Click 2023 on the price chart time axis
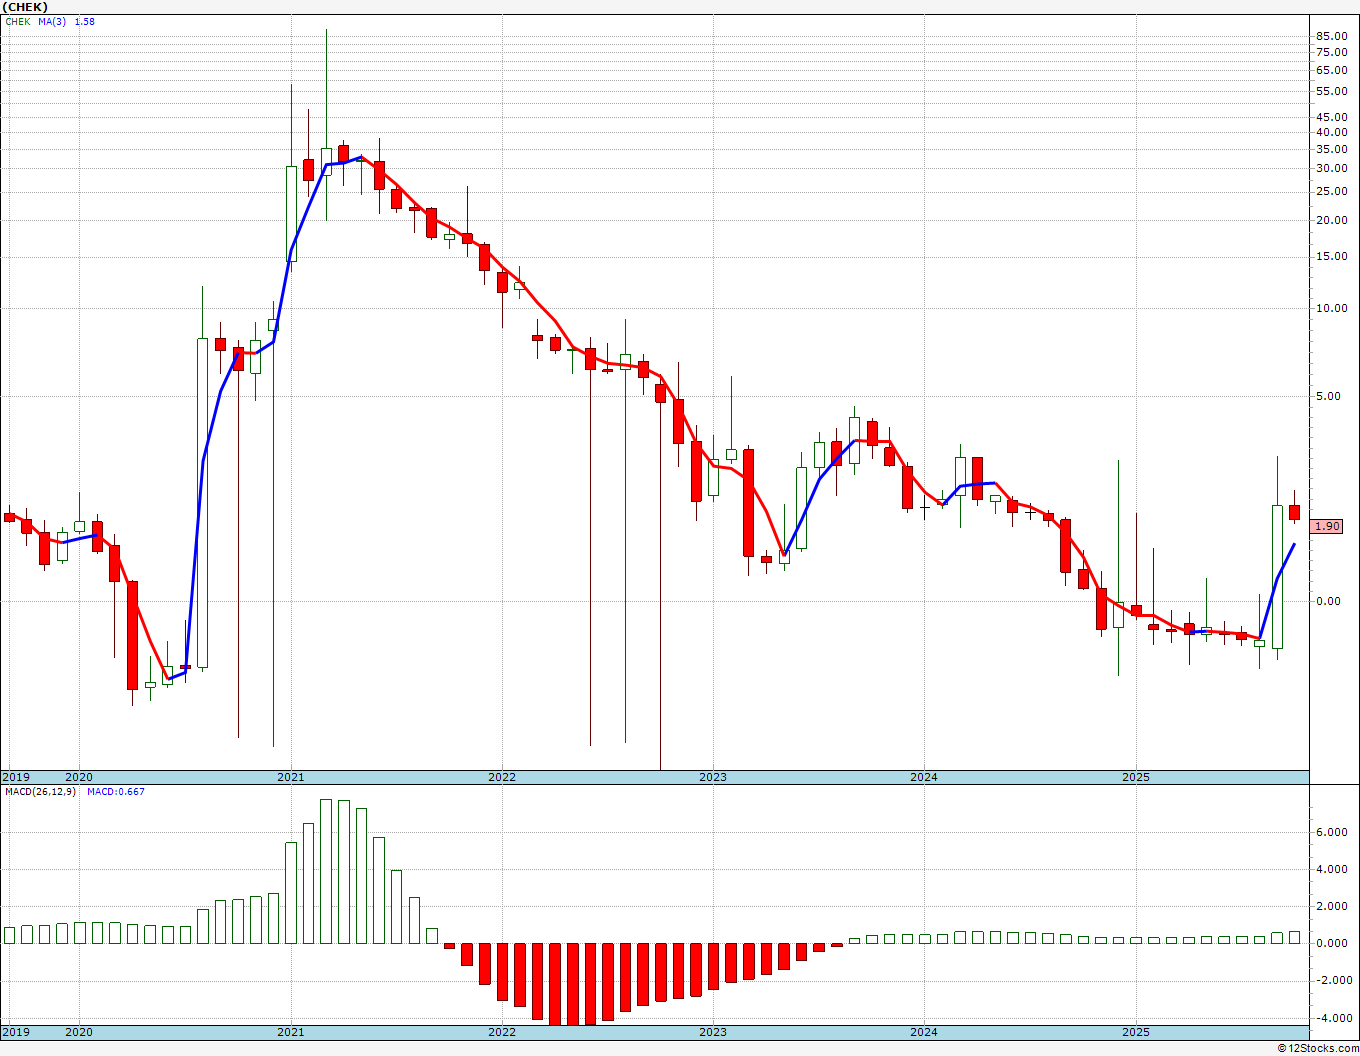Image resolution: width=1360 pixels, height=1056 pixels. click(712, 777)
